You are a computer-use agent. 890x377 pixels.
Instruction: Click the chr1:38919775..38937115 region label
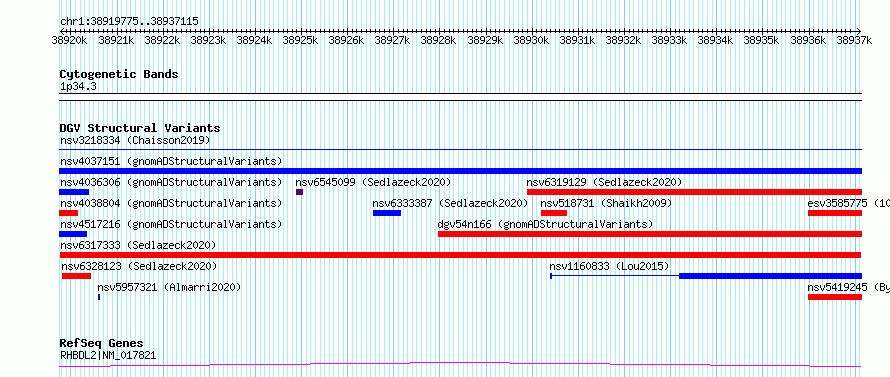(x=129, y=22)
